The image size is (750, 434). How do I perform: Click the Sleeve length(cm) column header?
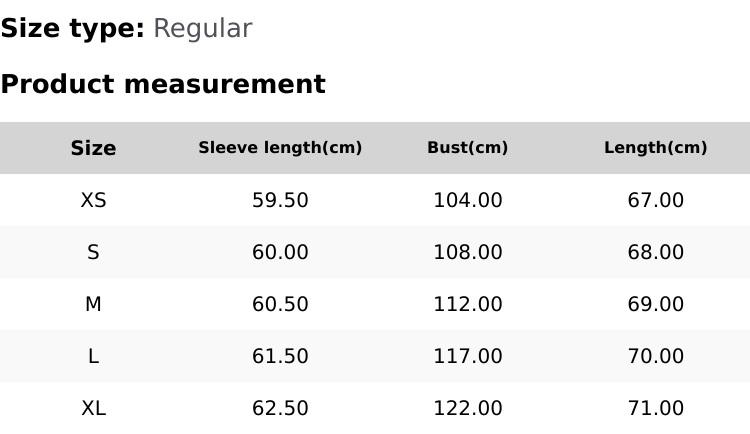(x=280, y=148)
